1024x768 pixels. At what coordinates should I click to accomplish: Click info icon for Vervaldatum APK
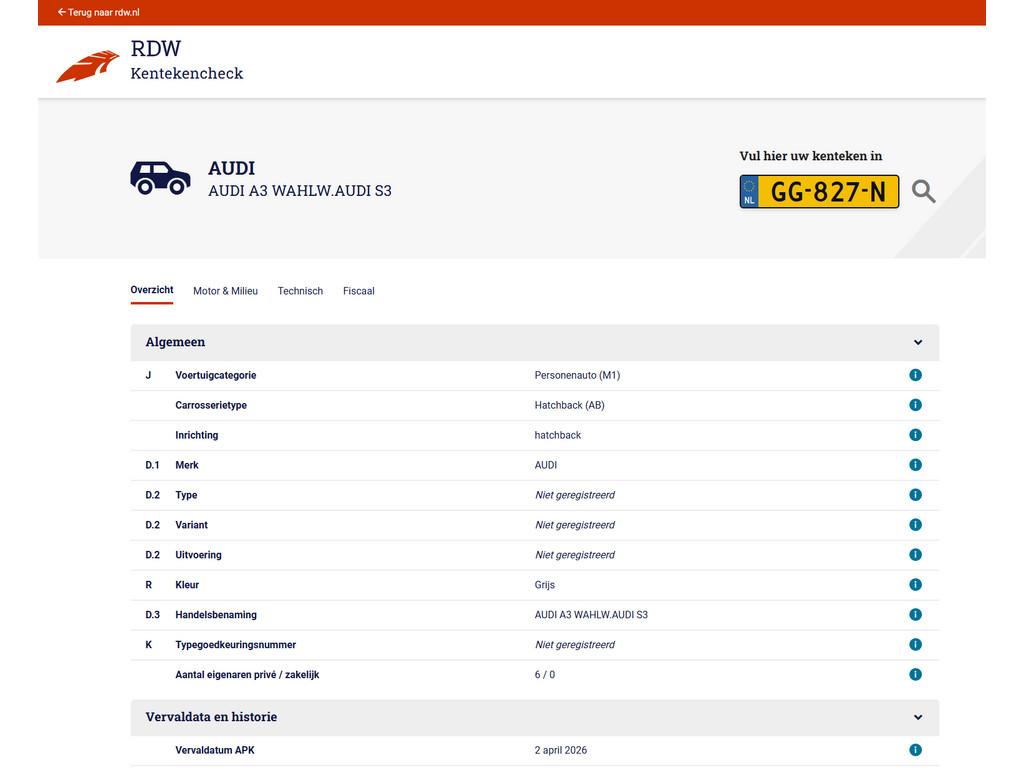tap(915, 750)
